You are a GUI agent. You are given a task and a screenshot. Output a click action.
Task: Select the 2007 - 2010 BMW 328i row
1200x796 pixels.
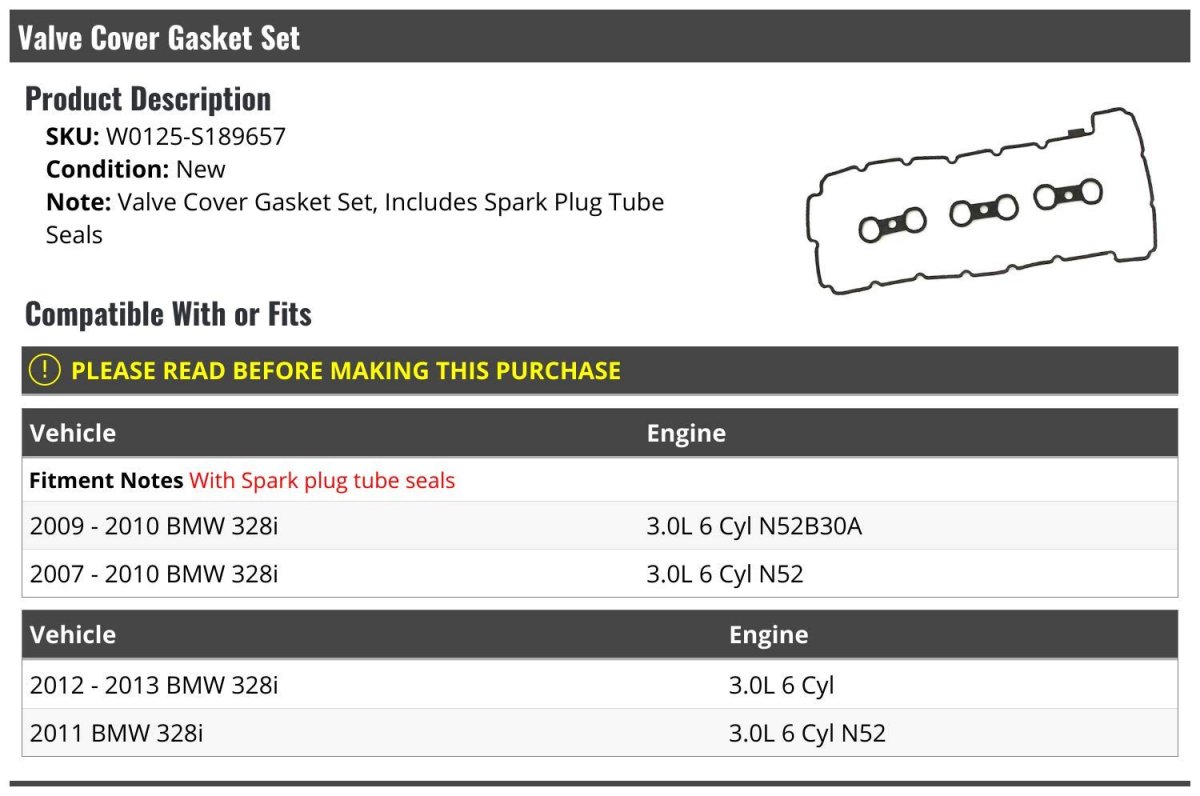point(600,574)
